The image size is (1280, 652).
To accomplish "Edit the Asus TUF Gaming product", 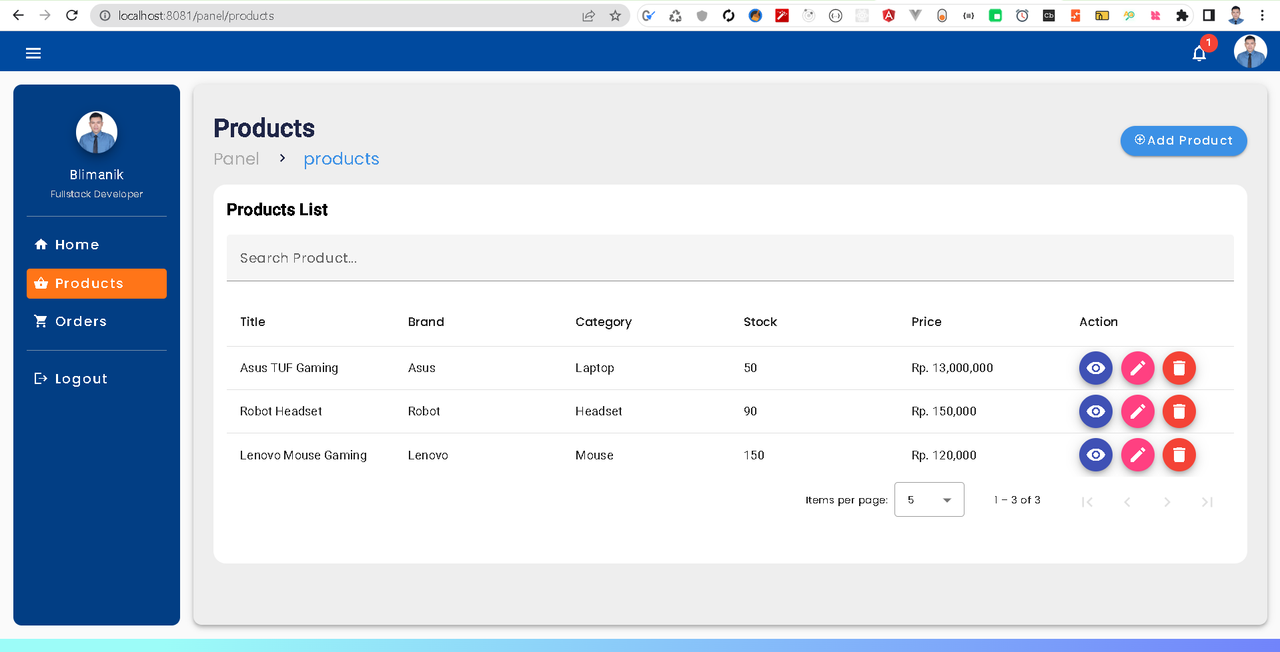I will [1137, 368].
